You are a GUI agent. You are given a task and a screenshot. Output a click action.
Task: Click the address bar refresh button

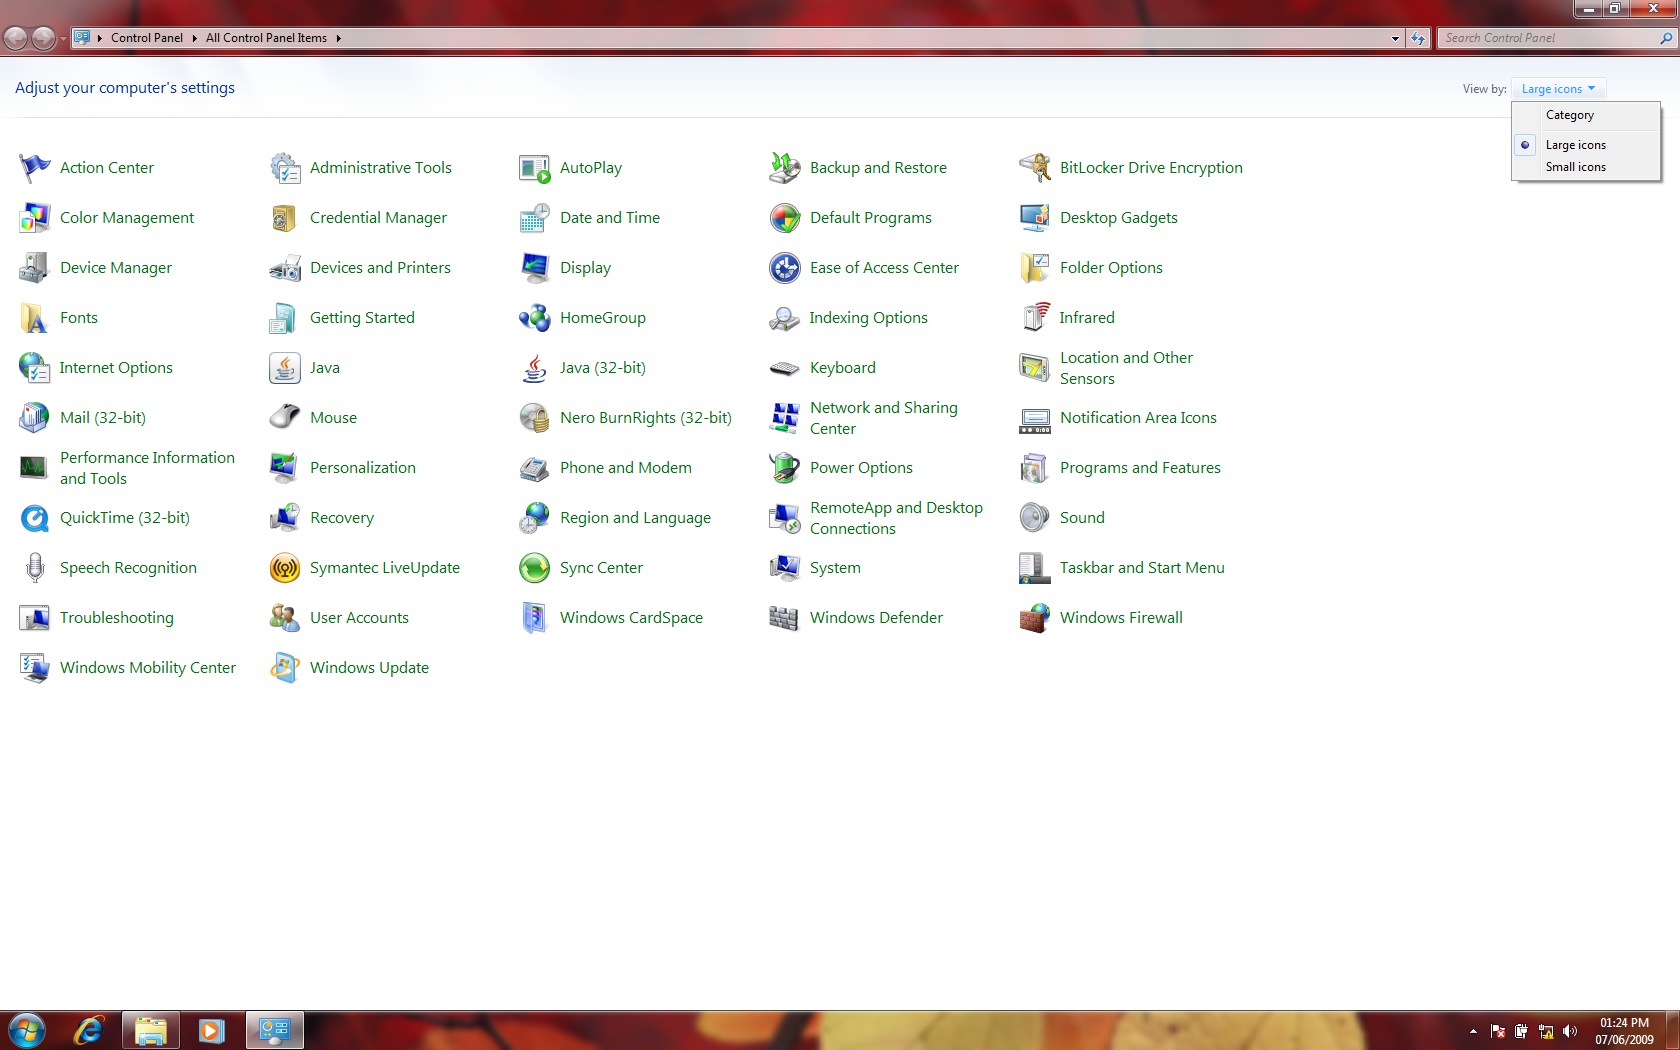tap(1418, 38)
